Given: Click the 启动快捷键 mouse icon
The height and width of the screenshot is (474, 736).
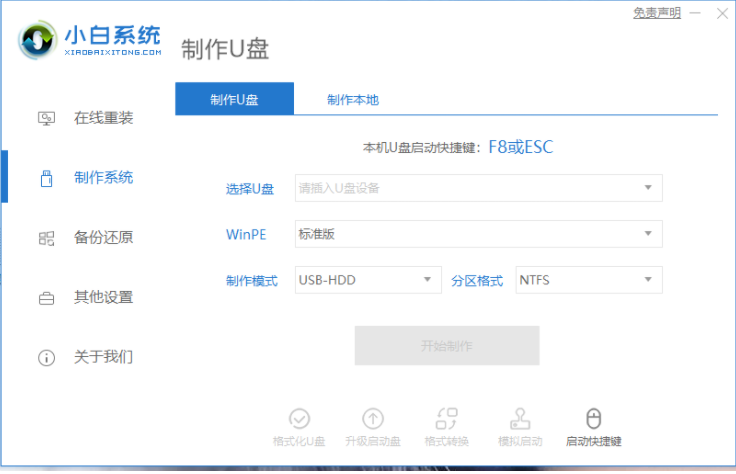Looking at the screenshot, I should (x=593, y=419).
